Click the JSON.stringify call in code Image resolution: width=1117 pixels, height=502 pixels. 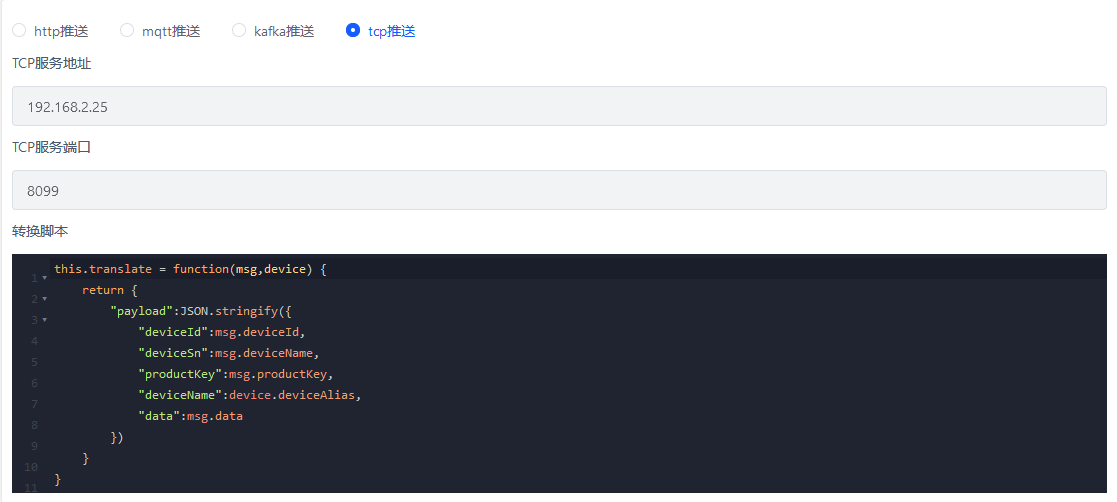click(x=229, y=311)
